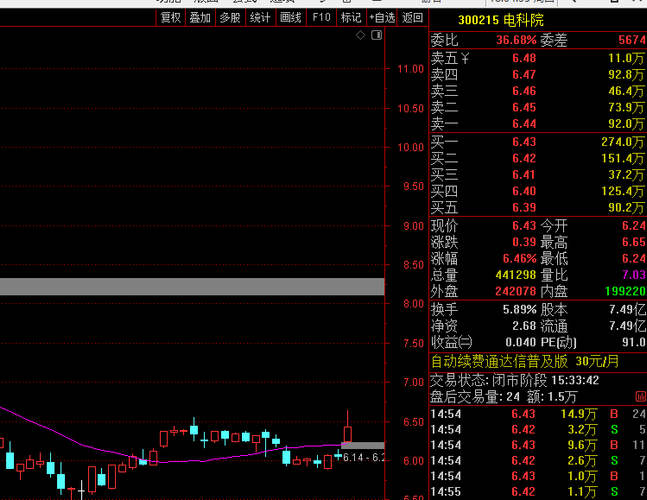Click the 交易状态: 闭市阶段 status line
The image size is (647, 500).
coord(515,380)
